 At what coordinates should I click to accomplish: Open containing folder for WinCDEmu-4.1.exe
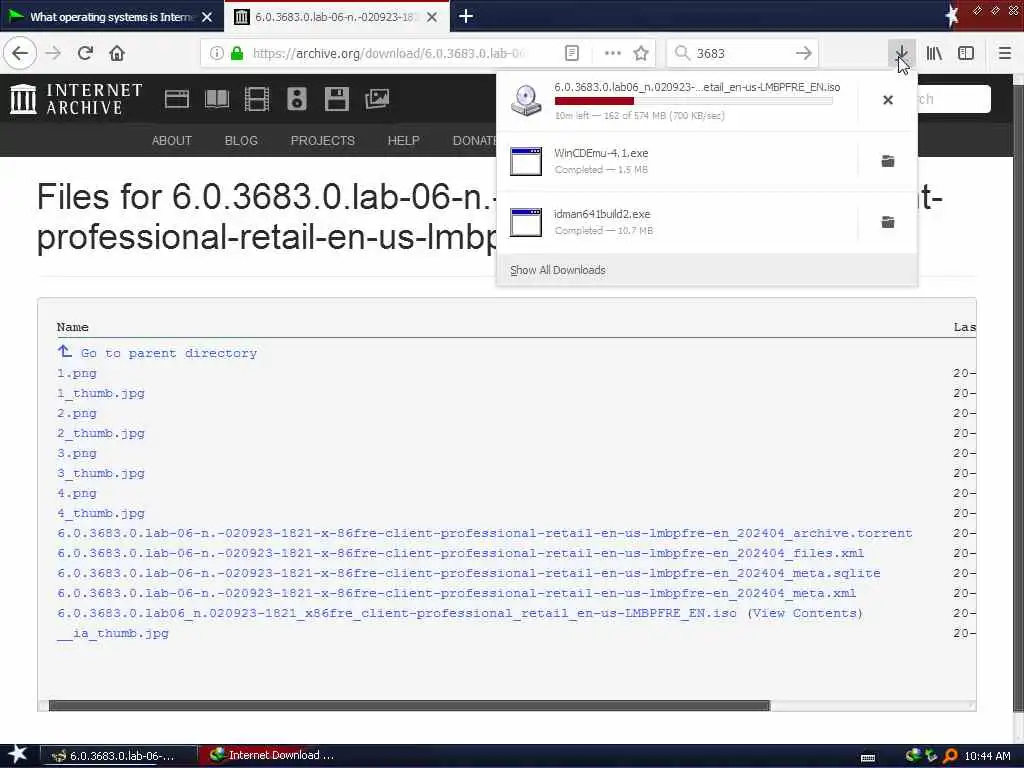888,161
